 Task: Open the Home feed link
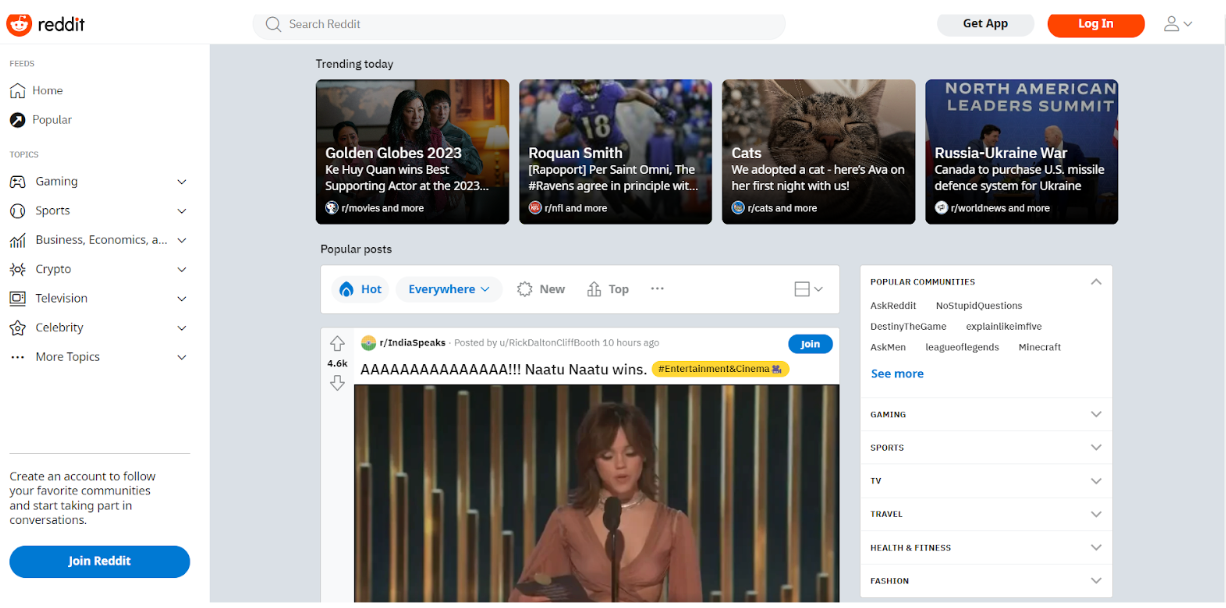click(x=47, y=90)
